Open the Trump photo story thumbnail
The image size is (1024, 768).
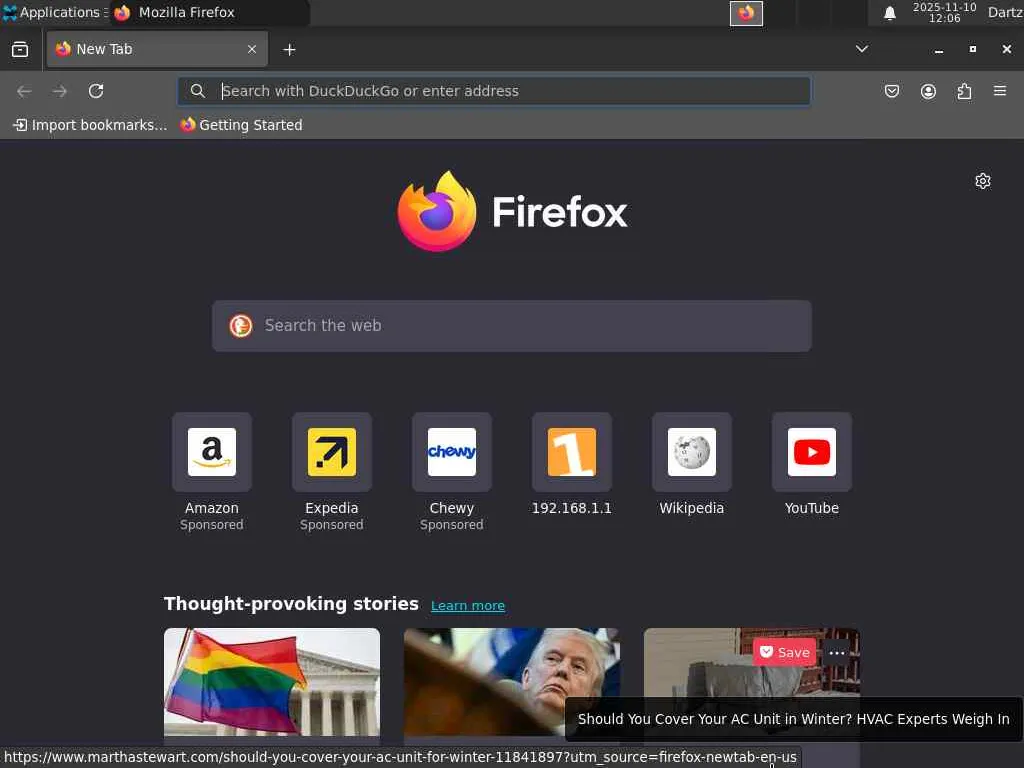pos(512,682)
